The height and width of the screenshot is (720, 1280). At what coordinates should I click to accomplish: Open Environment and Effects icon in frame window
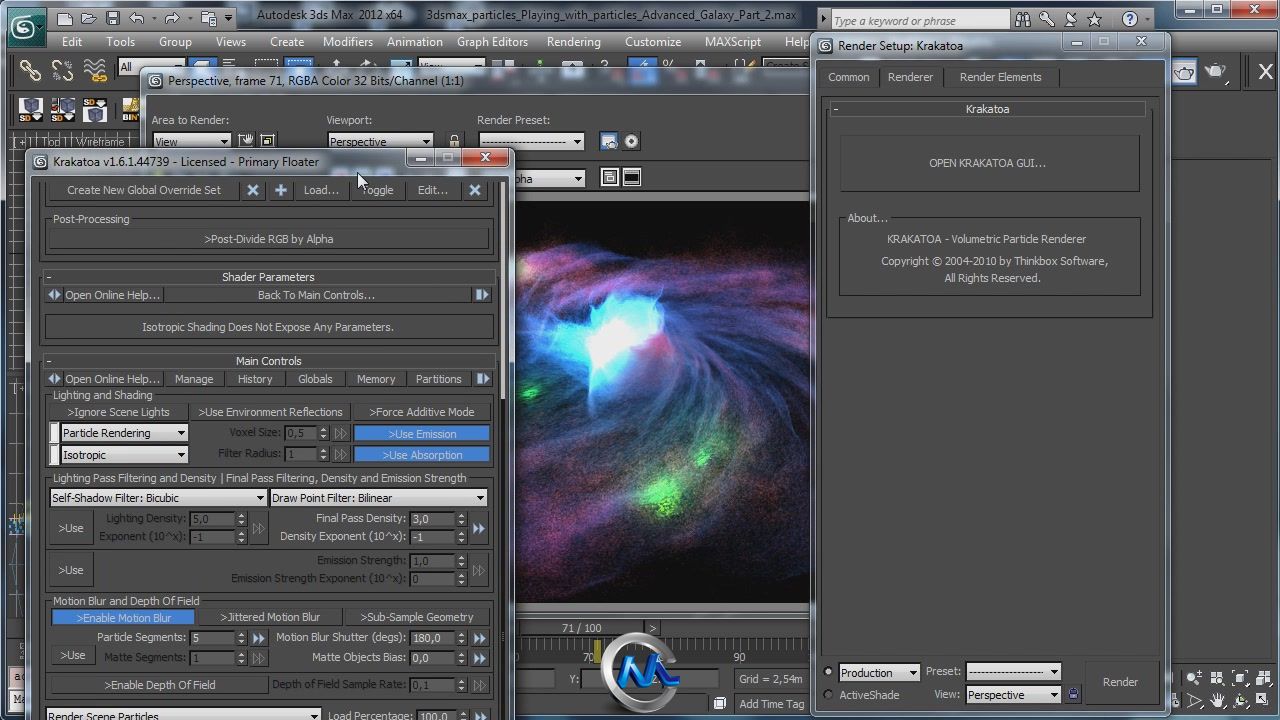click(x=631, y=141)
